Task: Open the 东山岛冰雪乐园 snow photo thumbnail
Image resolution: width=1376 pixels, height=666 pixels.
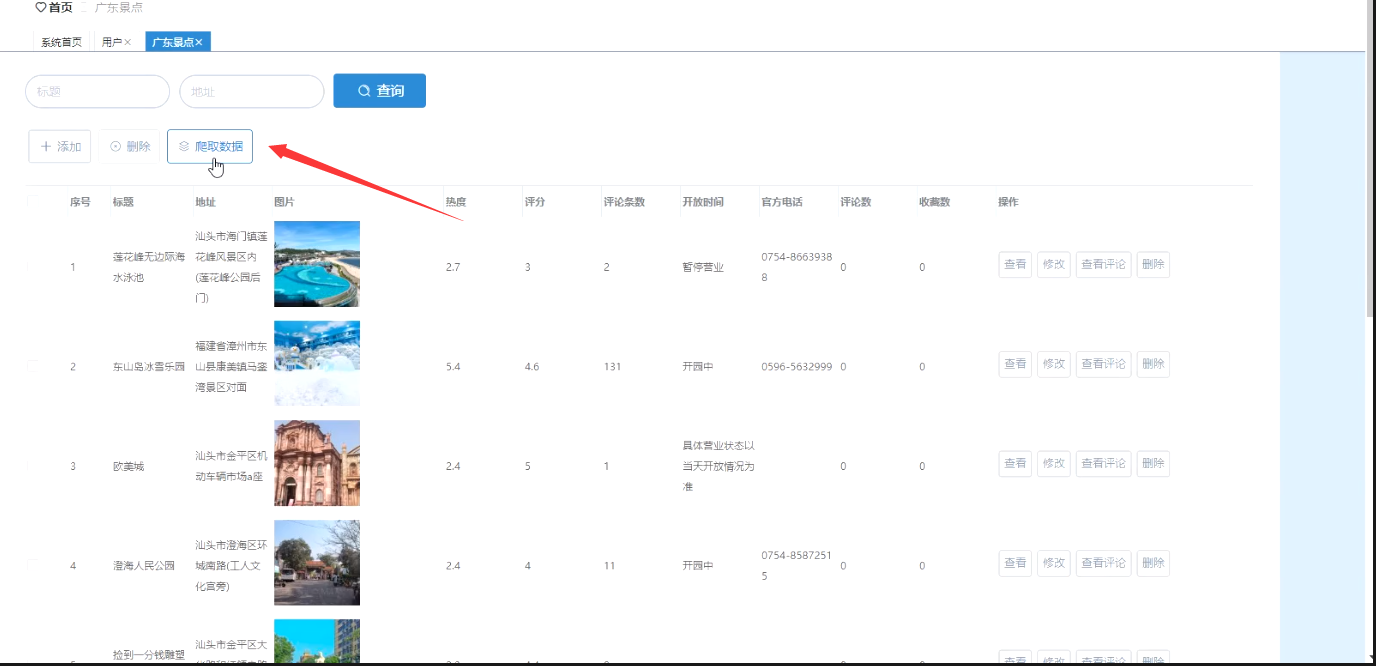Action: point(317,364)
